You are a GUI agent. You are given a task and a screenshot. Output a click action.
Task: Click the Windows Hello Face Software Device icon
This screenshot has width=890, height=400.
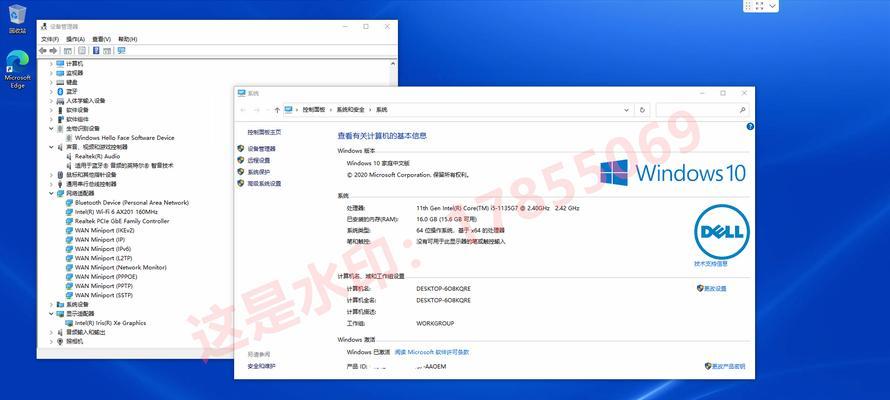click(x=69, y=138)
